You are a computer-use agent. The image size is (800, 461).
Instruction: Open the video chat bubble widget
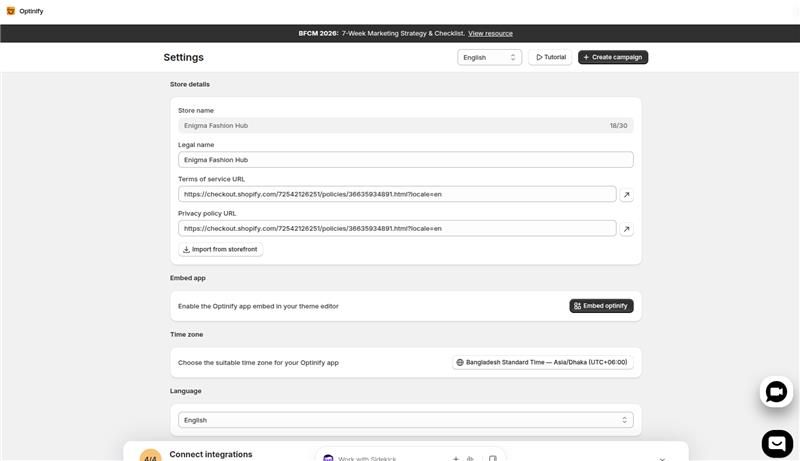(x=776, y=392)
